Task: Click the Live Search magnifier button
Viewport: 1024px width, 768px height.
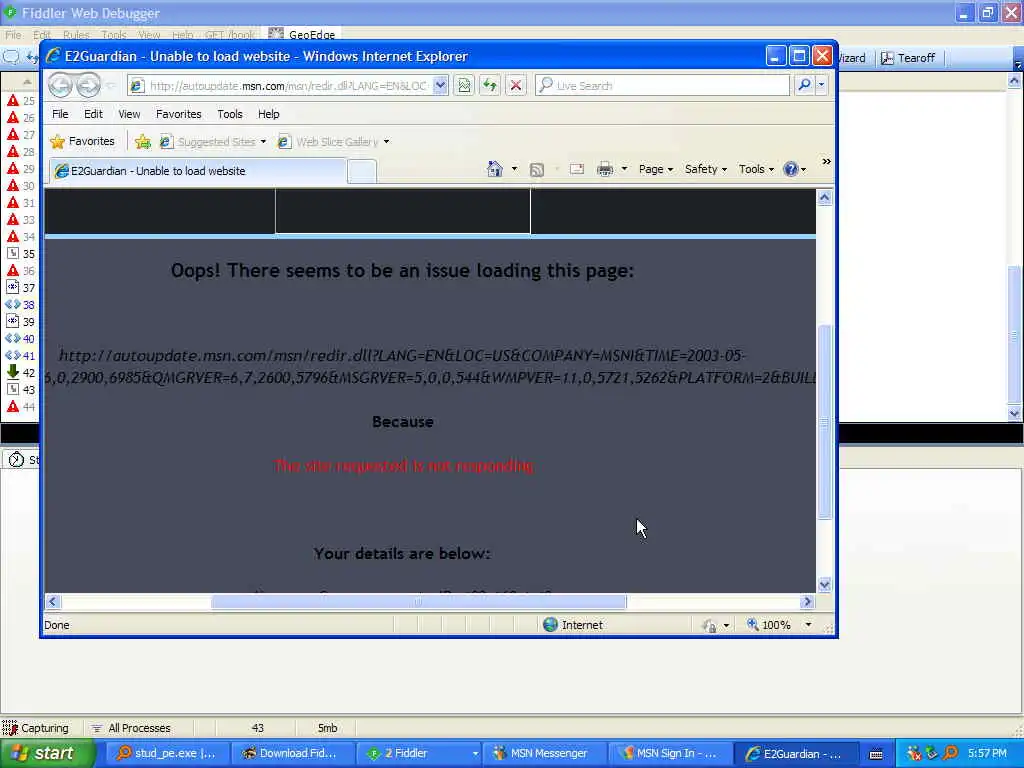Action: (805, 85)
